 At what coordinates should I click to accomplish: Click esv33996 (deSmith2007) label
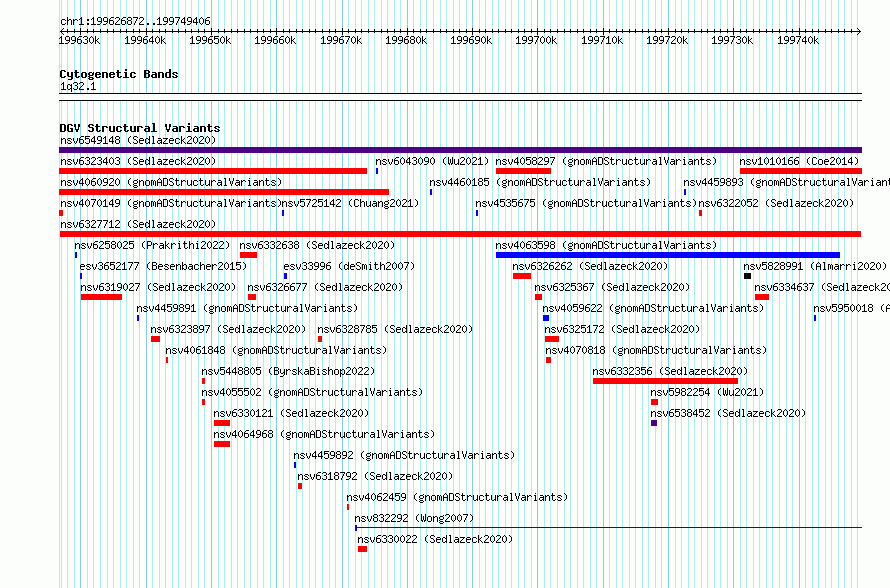coord(349,266)
